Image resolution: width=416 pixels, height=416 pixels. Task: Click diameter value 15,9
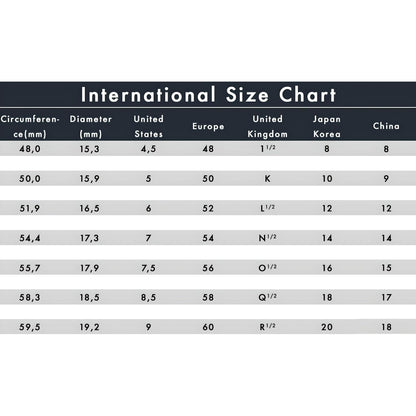pos(89,179)
